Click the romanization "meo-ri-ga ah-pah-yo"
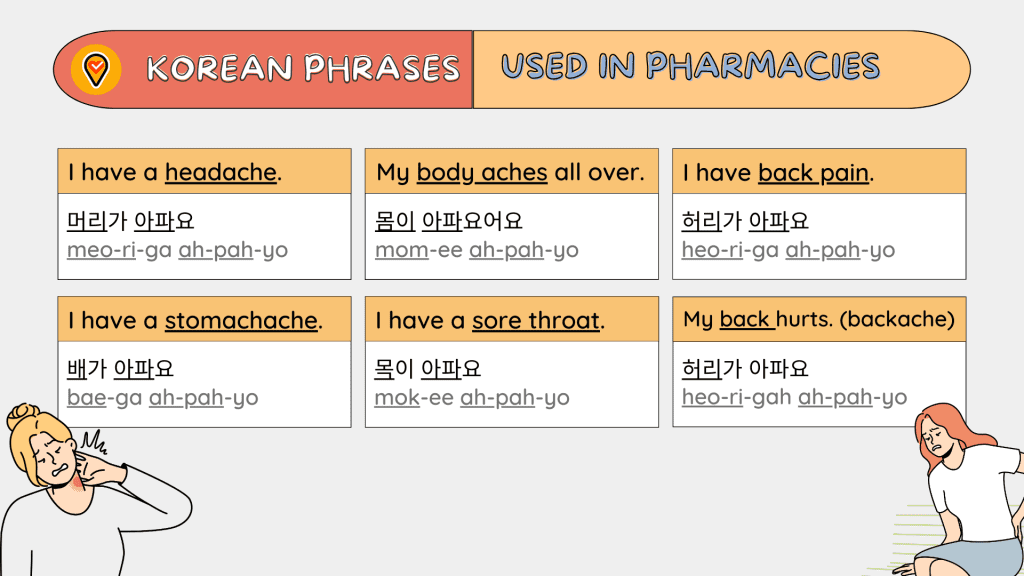The height and width of the screenshot is (576, 1024). point(177,250)
